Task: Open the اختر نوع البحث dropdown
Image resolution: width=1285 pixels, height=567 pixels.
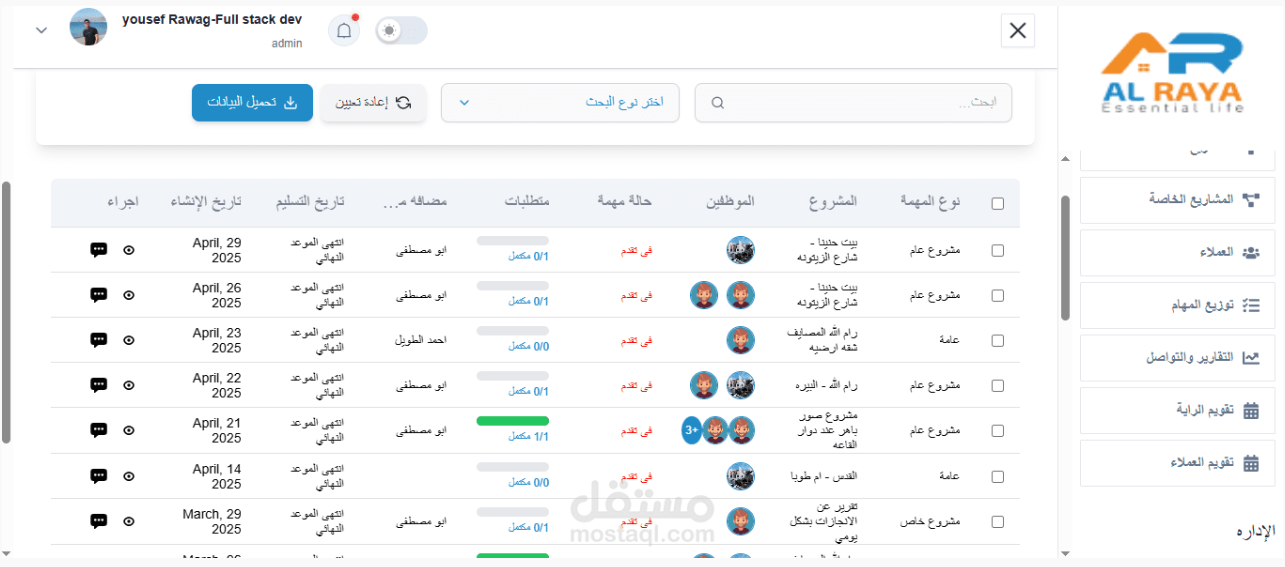Action: point(560,103)
